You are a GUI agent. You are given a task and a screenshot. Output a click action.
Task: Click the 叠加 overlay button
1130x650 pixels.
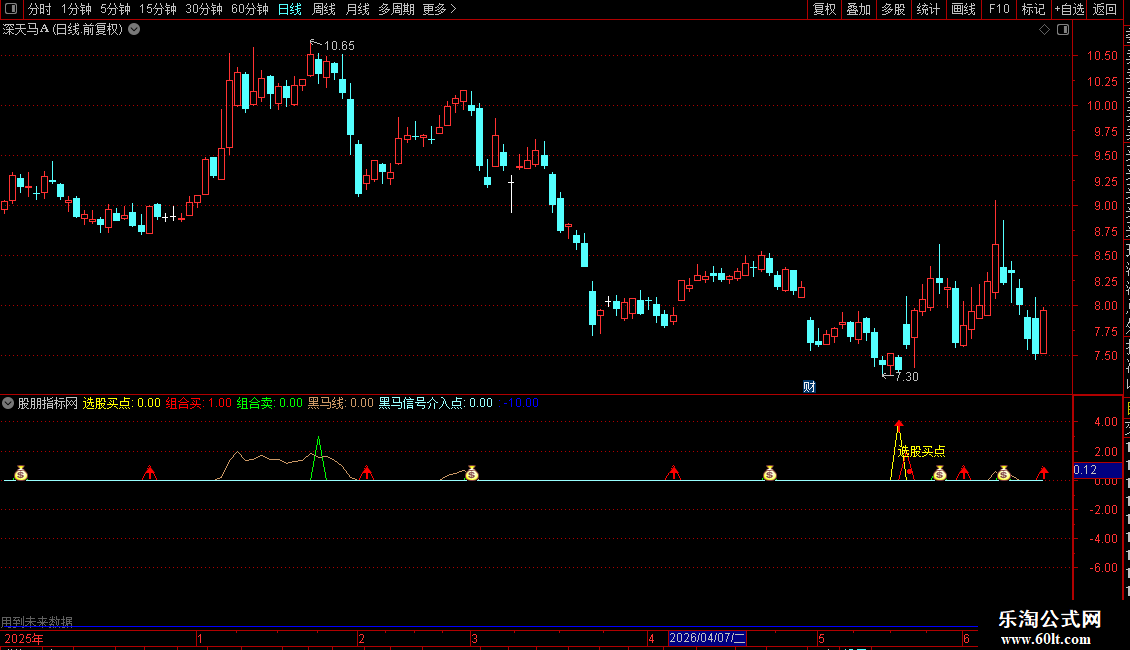859,9
